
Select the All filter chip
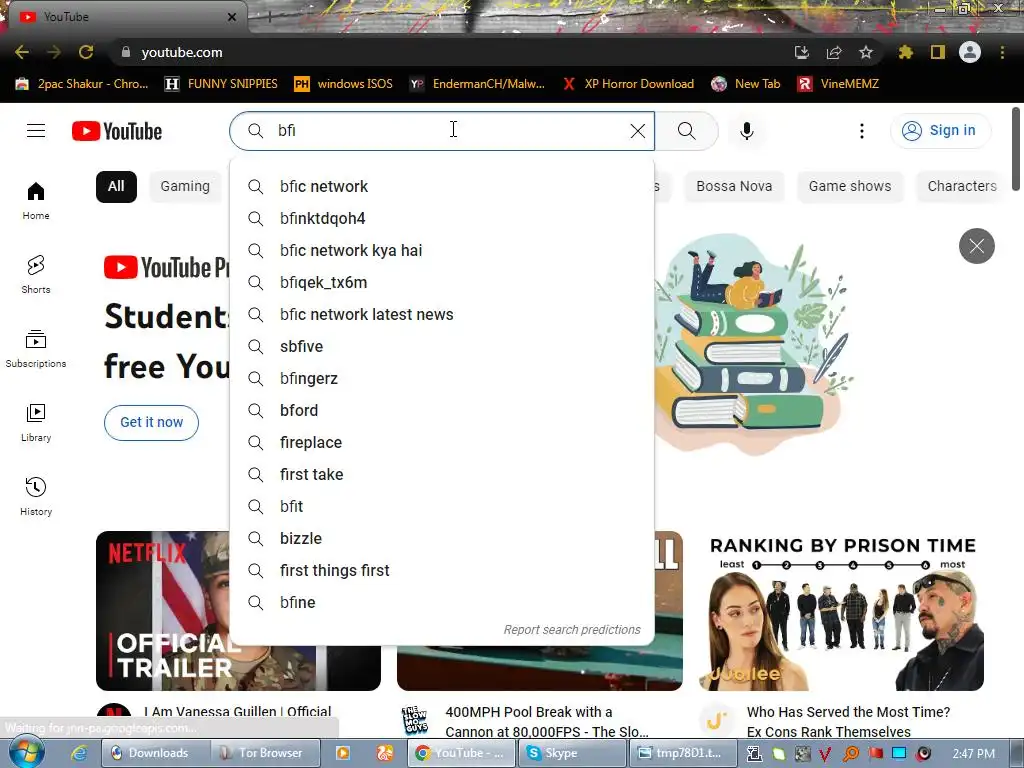[x=116, y=186]
